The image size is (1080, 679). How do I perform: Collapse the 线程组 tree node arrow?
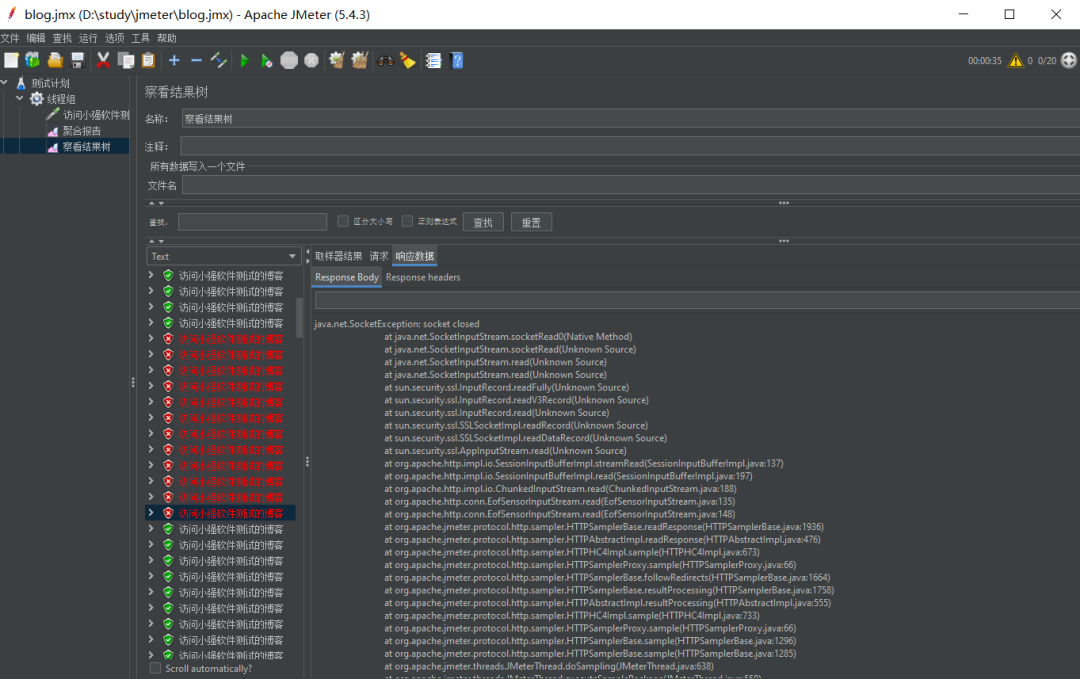pos(19,98)
